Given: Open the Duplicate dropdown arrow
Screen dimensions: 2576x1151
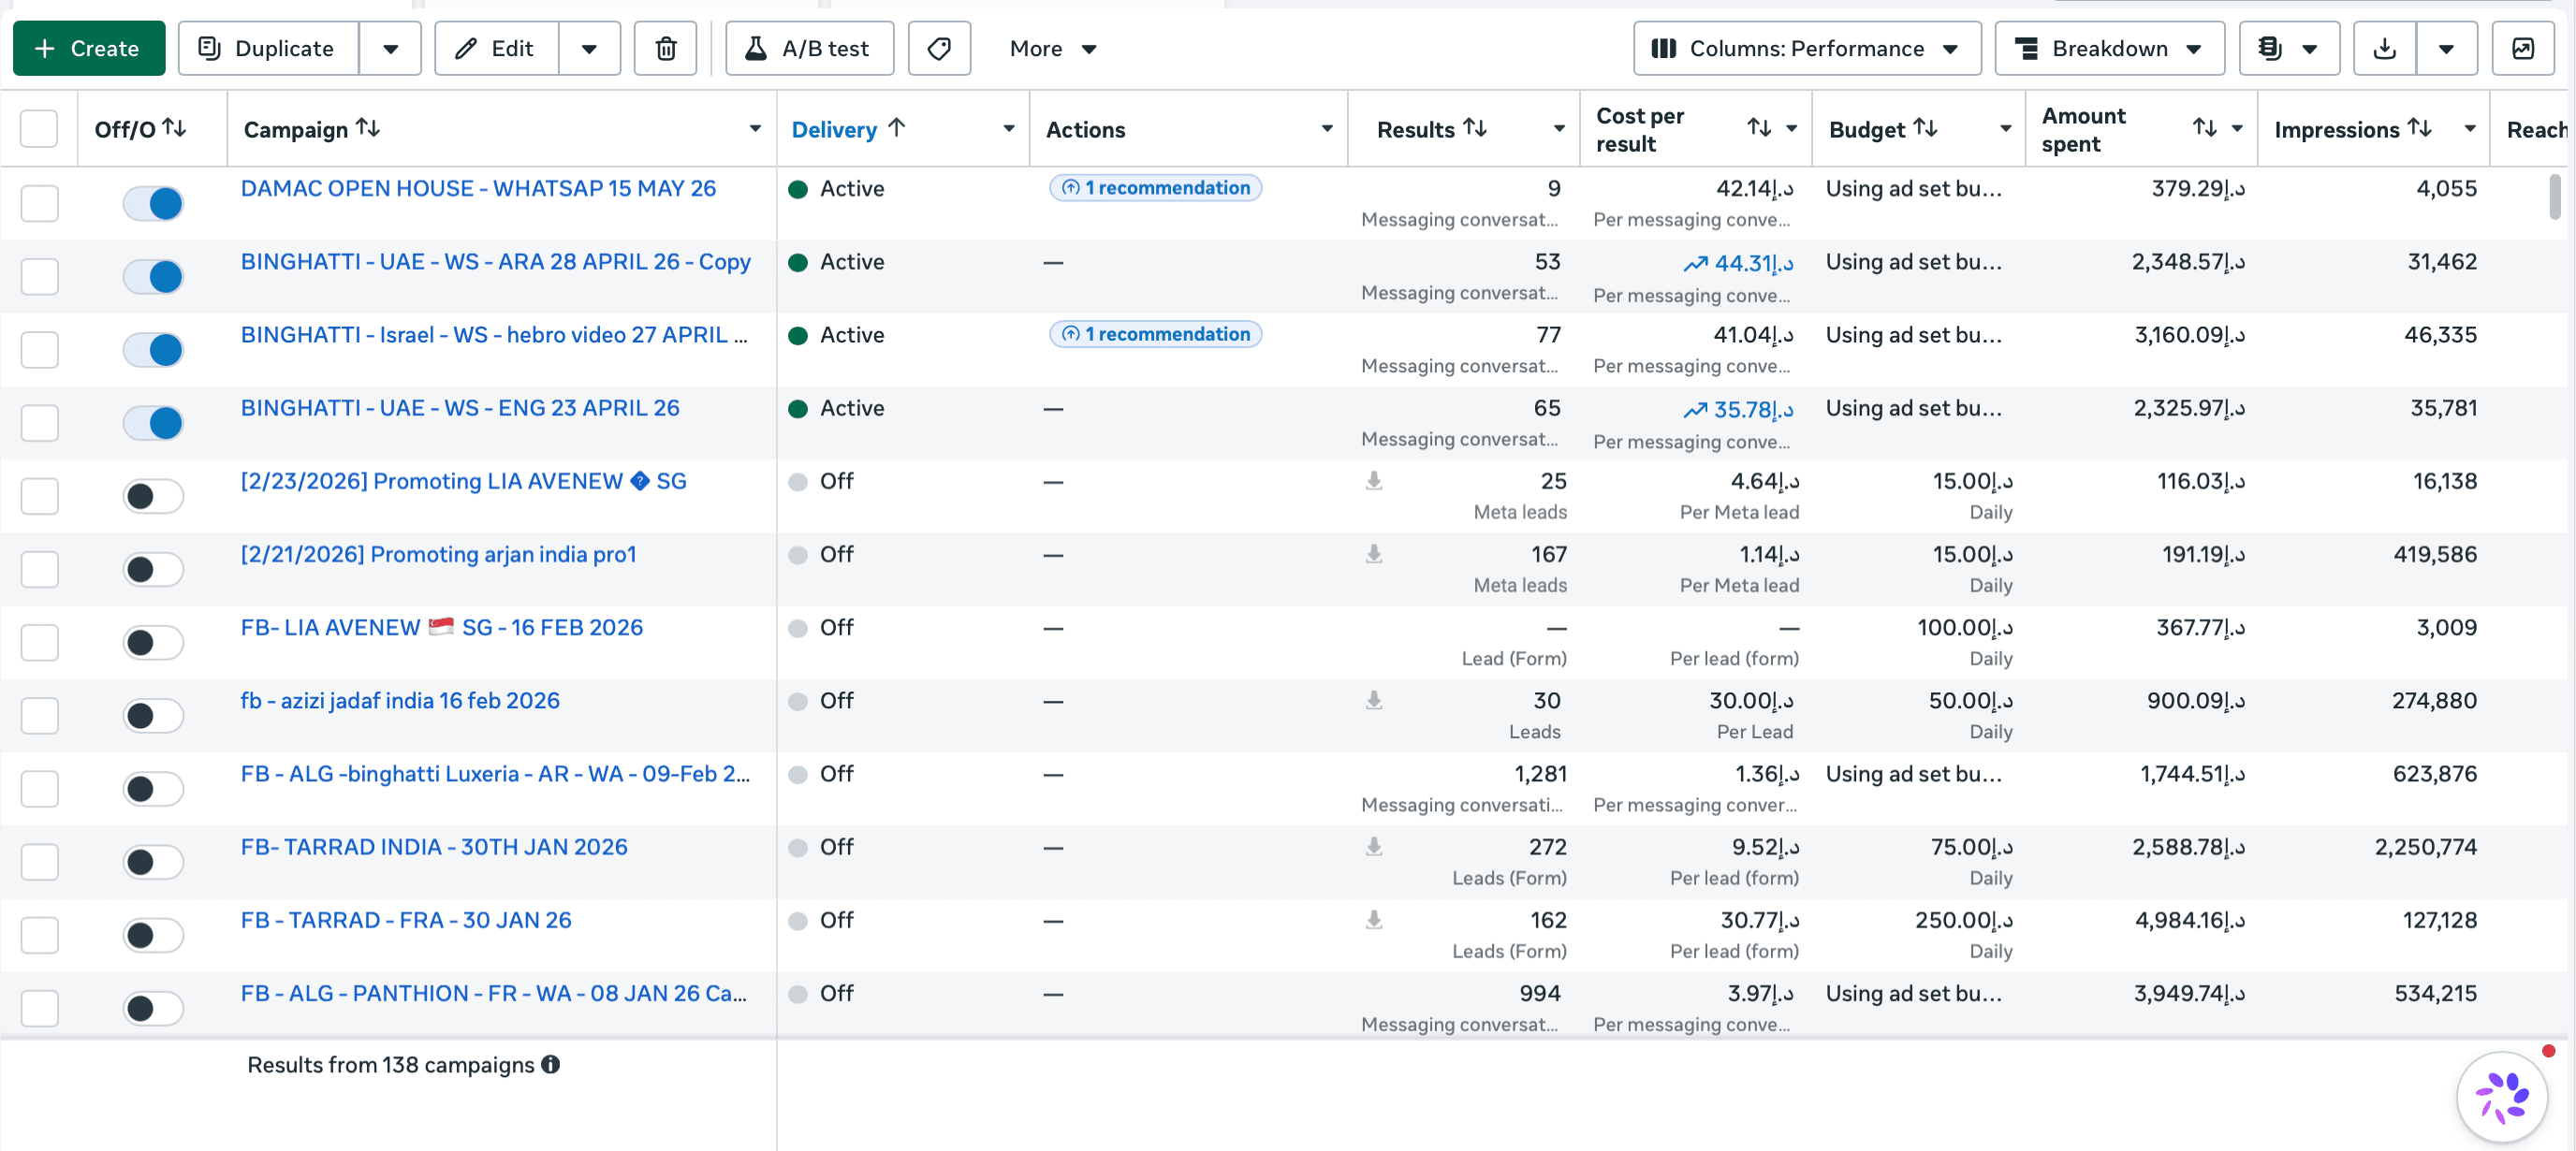Looking at the screenshot, I should [390, 48].
